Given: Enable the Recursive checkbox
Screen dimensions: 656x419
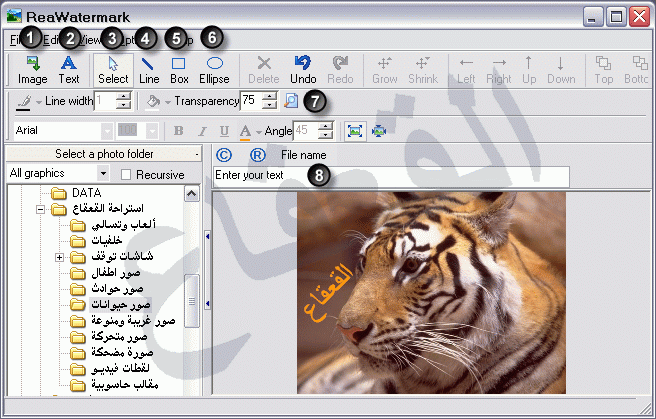Looking at the screenshot, I should (126, 174).
